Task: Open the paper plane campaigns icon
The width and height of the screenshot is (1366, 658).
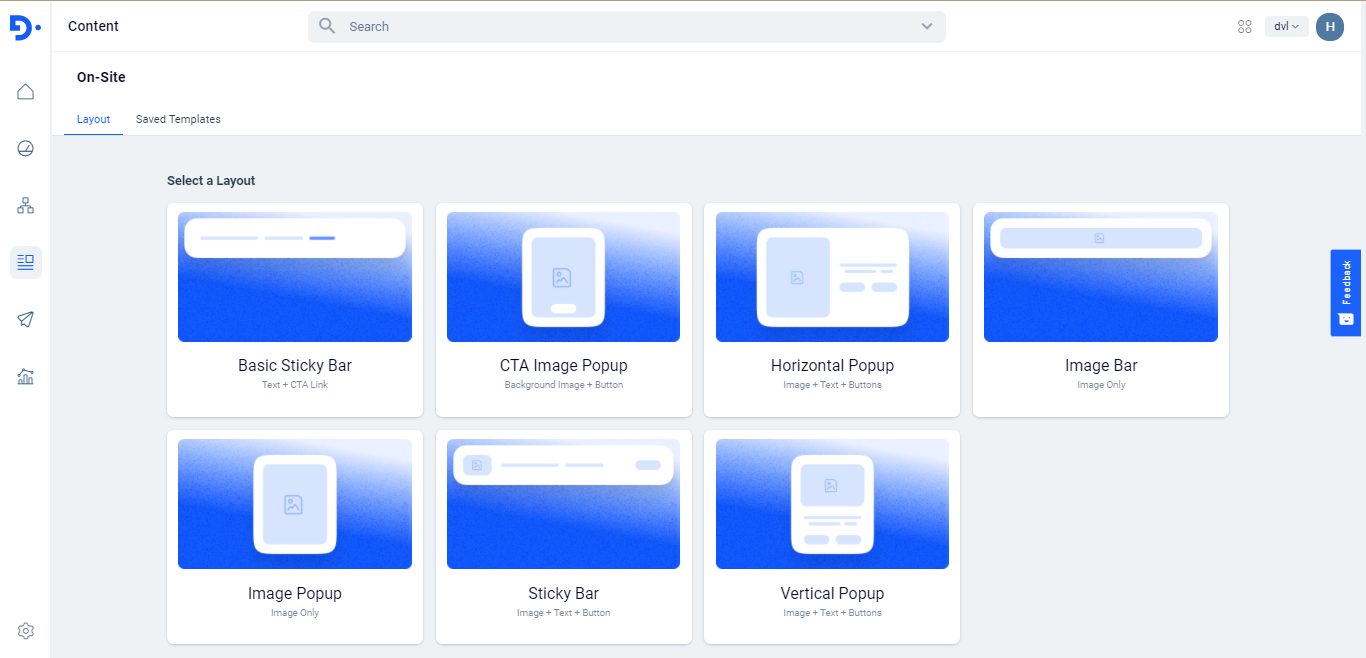Action: point(26,320)
